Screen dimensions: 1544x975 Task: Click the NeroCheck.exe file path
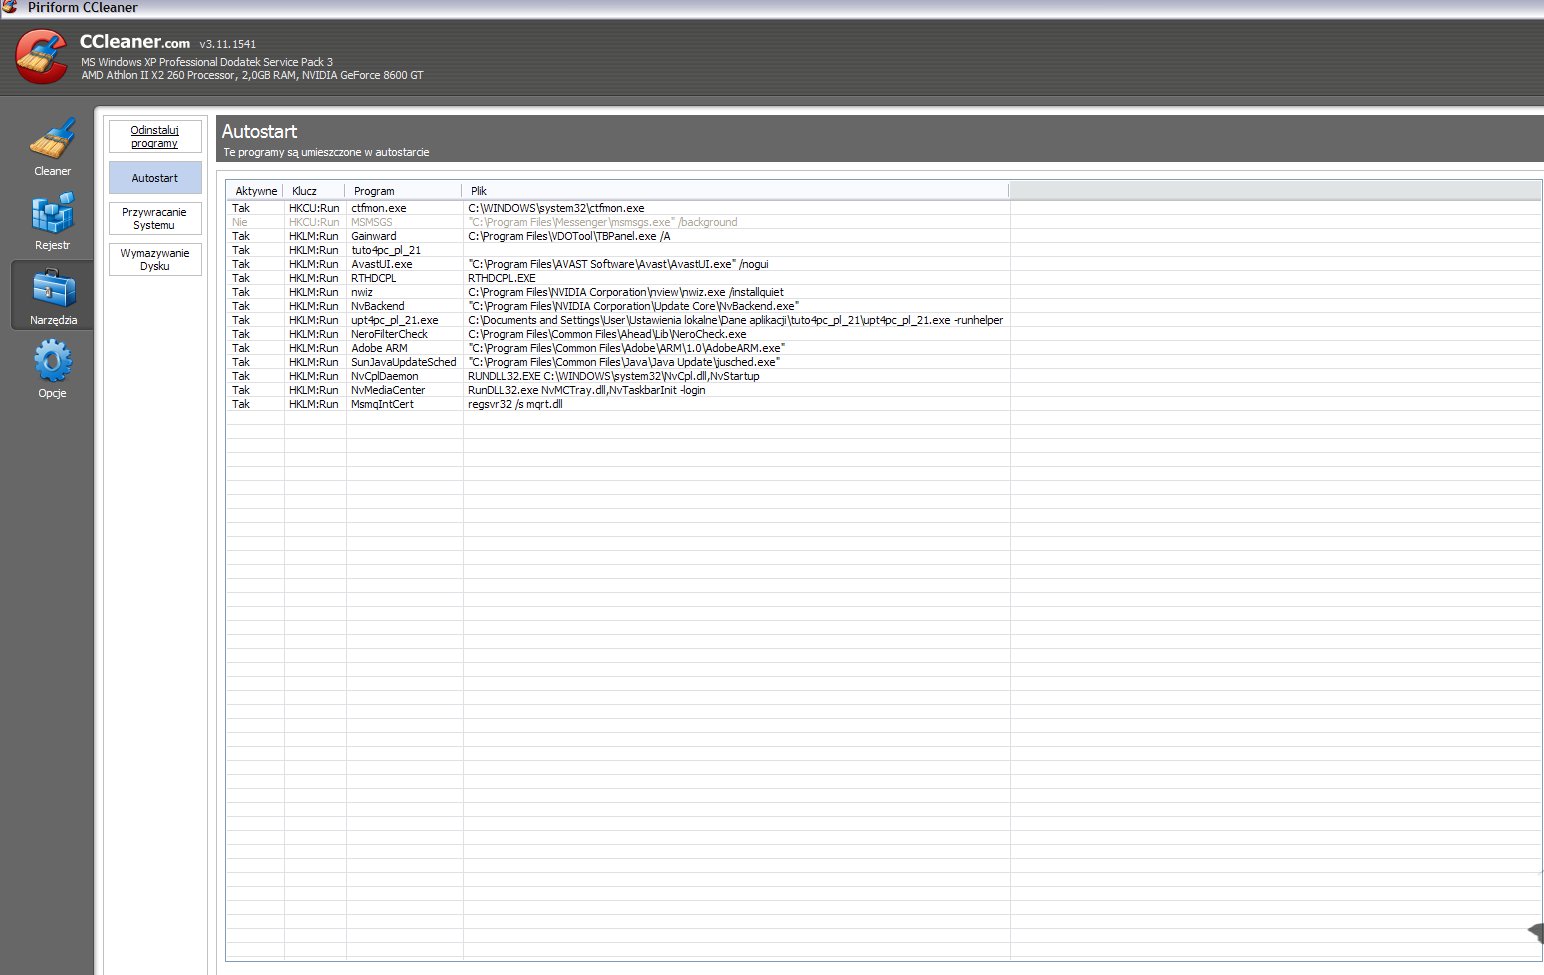point(607,334)
